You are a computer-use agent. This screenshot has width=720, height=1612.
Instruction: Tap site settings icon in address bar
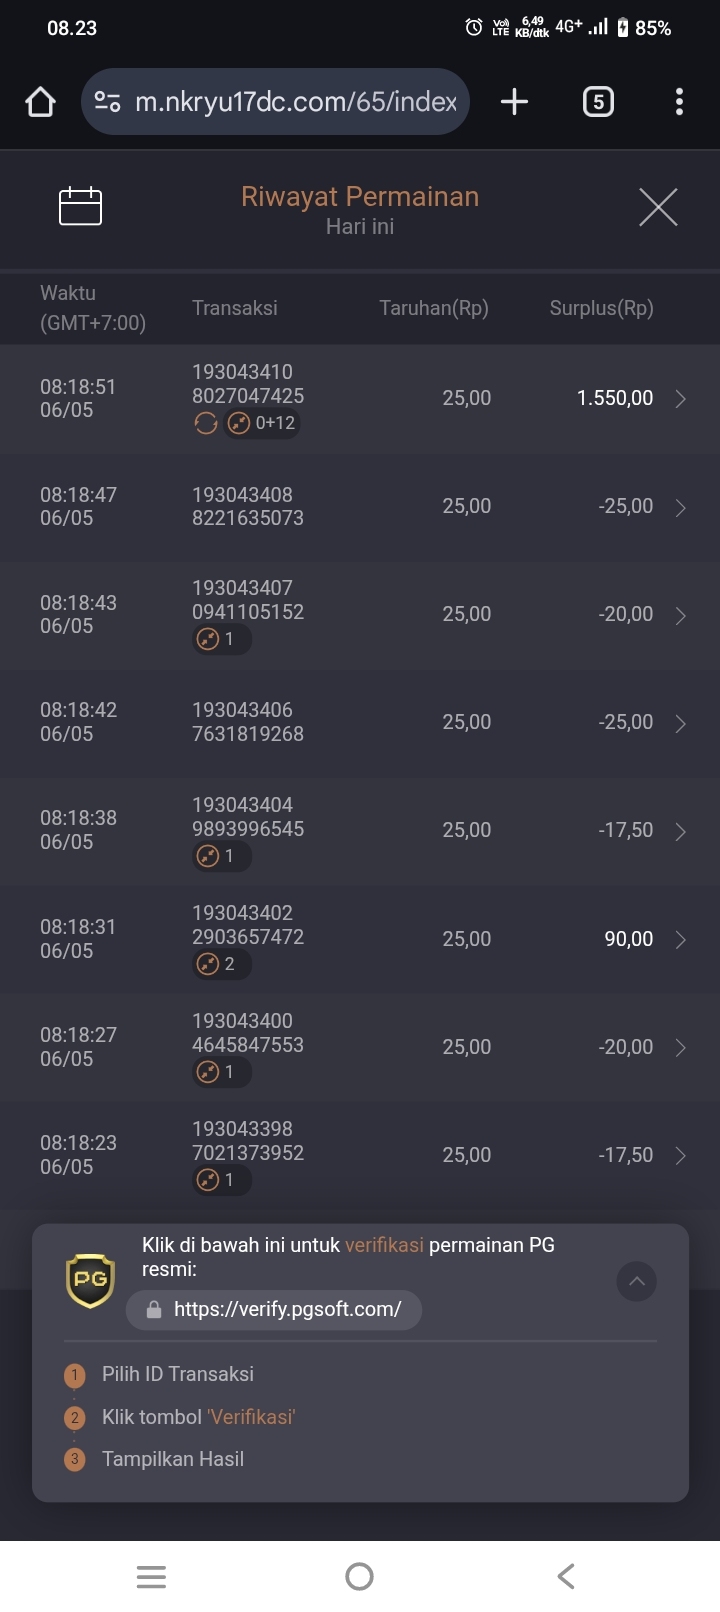[x=107, y=101]
